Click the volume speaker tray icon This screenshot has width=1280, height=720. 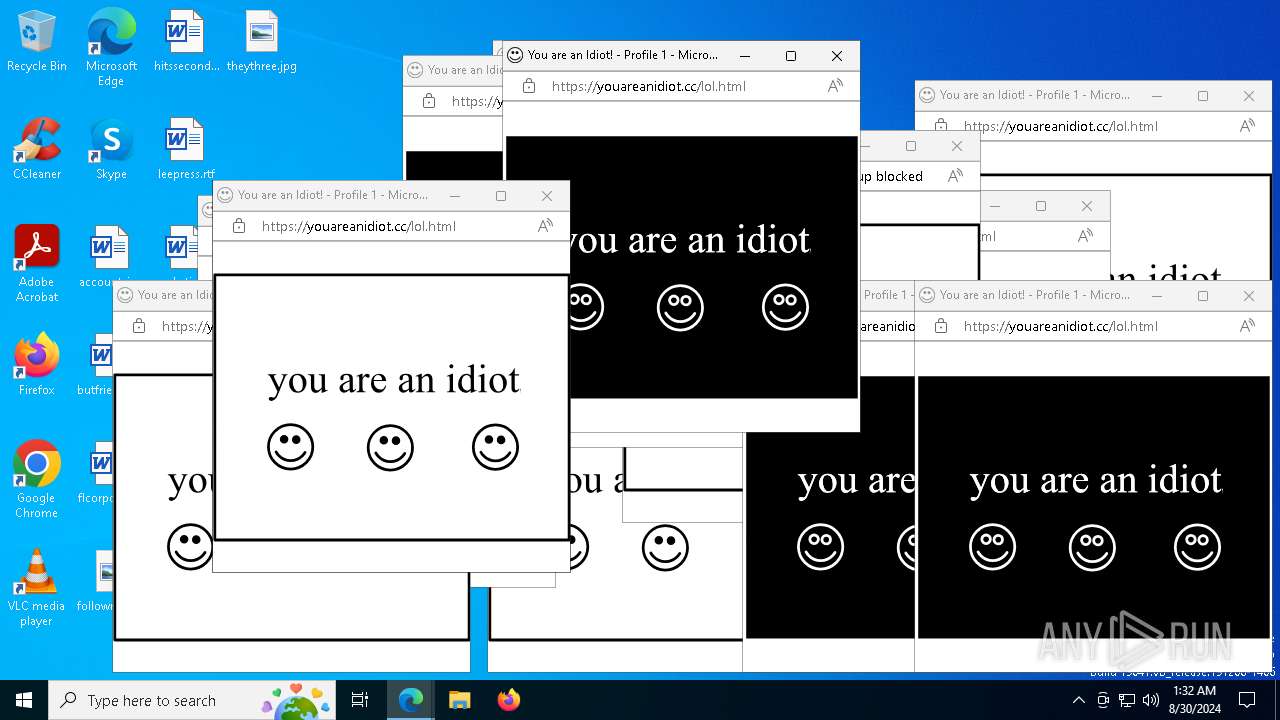pyautogui.click(x=1151, y=700)
